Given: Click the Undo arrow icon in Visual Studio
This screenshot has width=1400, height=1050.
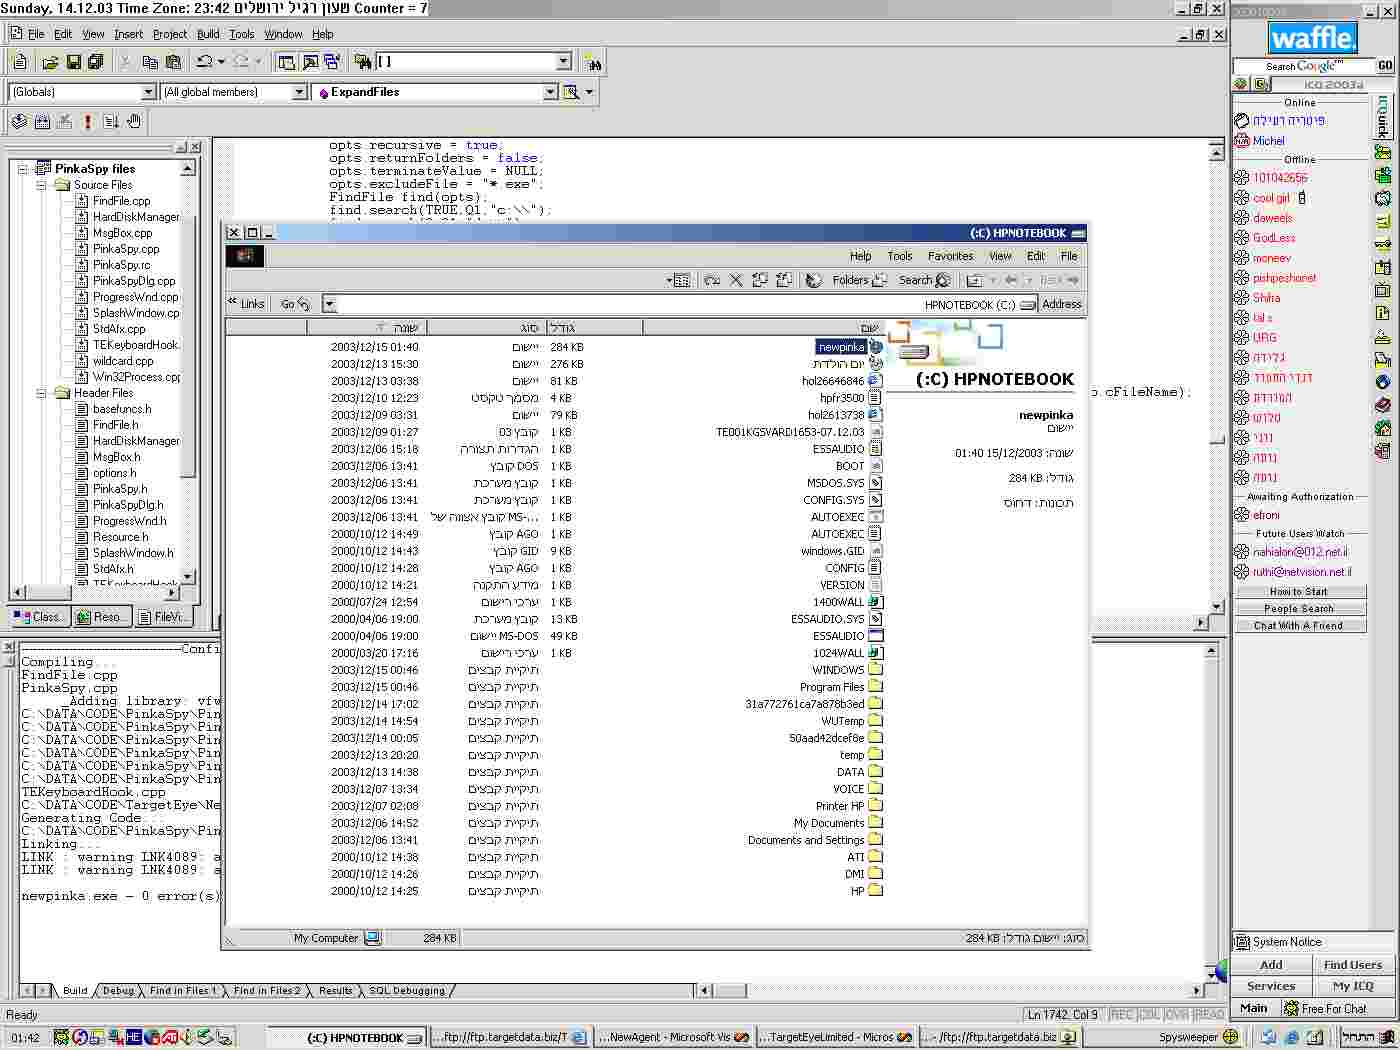Looking at the screenshot, I should pos(205,62).
